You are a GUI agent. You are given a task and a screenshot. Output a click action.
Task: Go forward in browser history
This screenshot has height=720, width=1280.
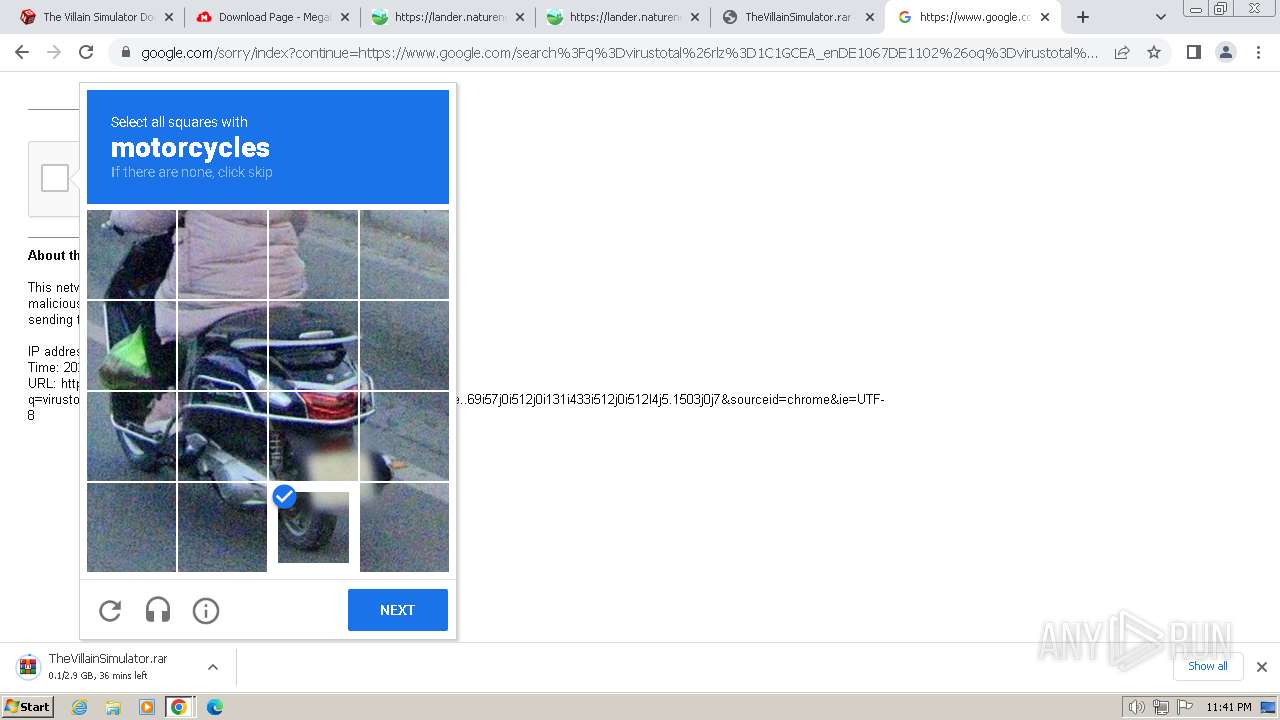(54, 52)
